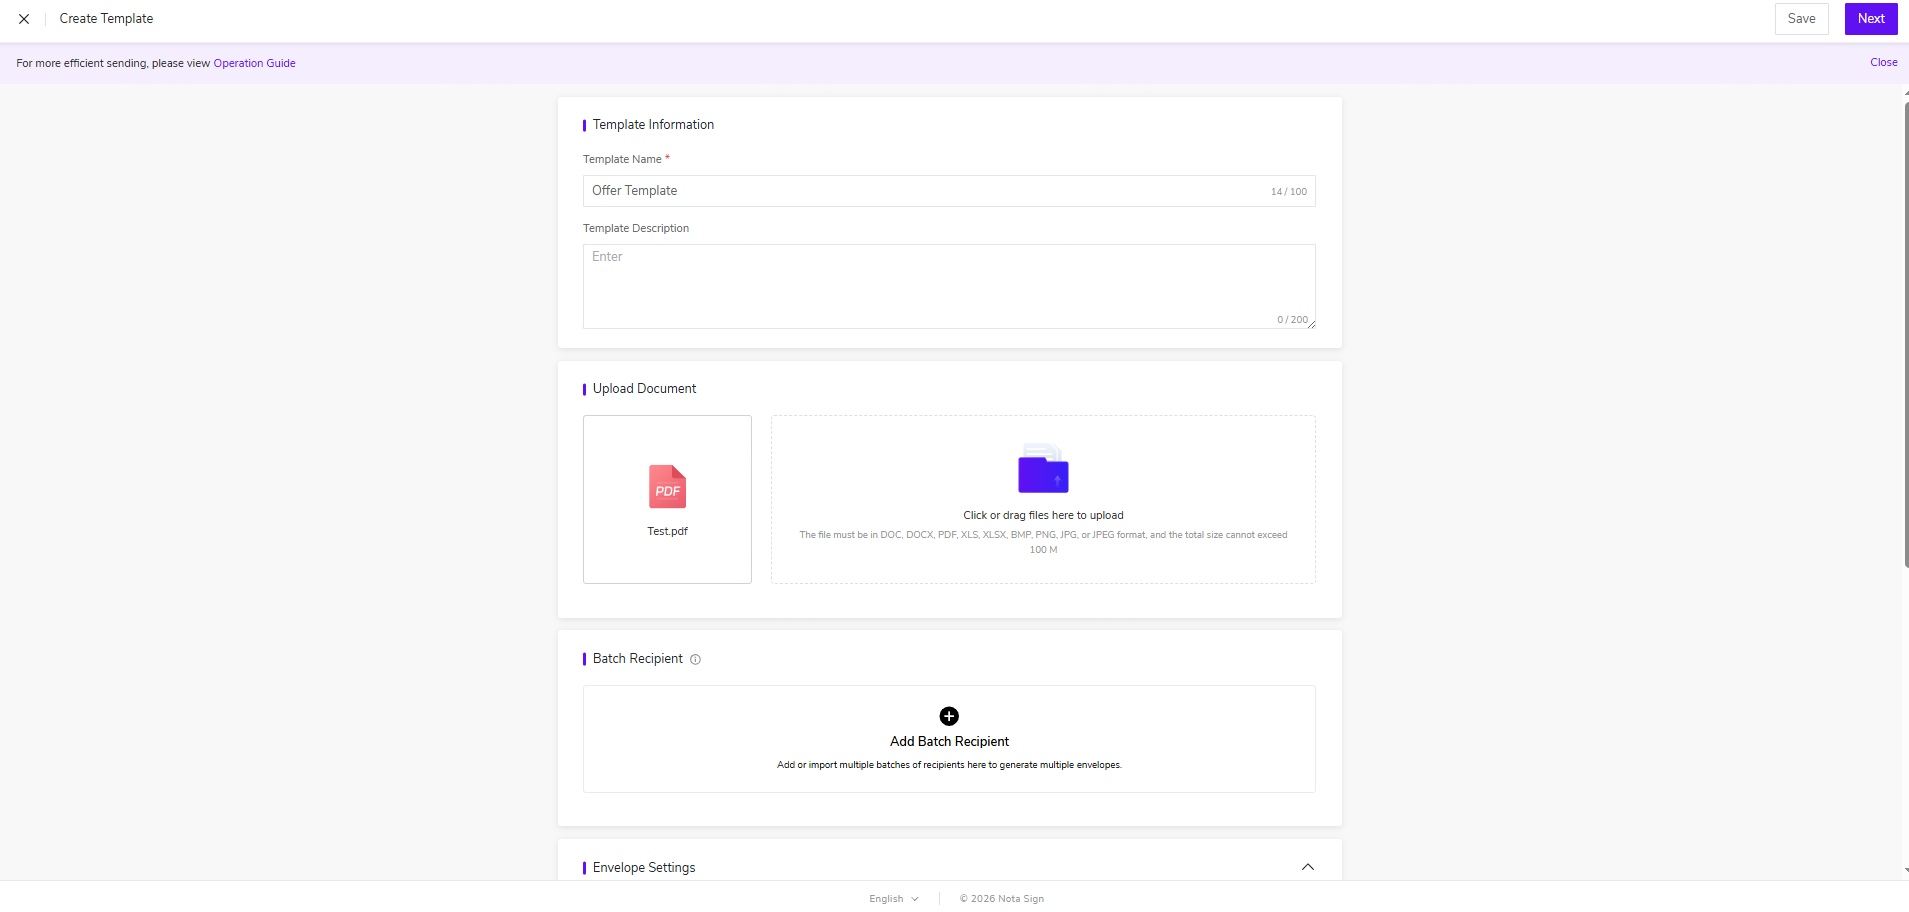Click the info icon beside Batch Recipient
Image resolution: width=1909 pixels, height=912 pixels.
click(x=696, y=659)
